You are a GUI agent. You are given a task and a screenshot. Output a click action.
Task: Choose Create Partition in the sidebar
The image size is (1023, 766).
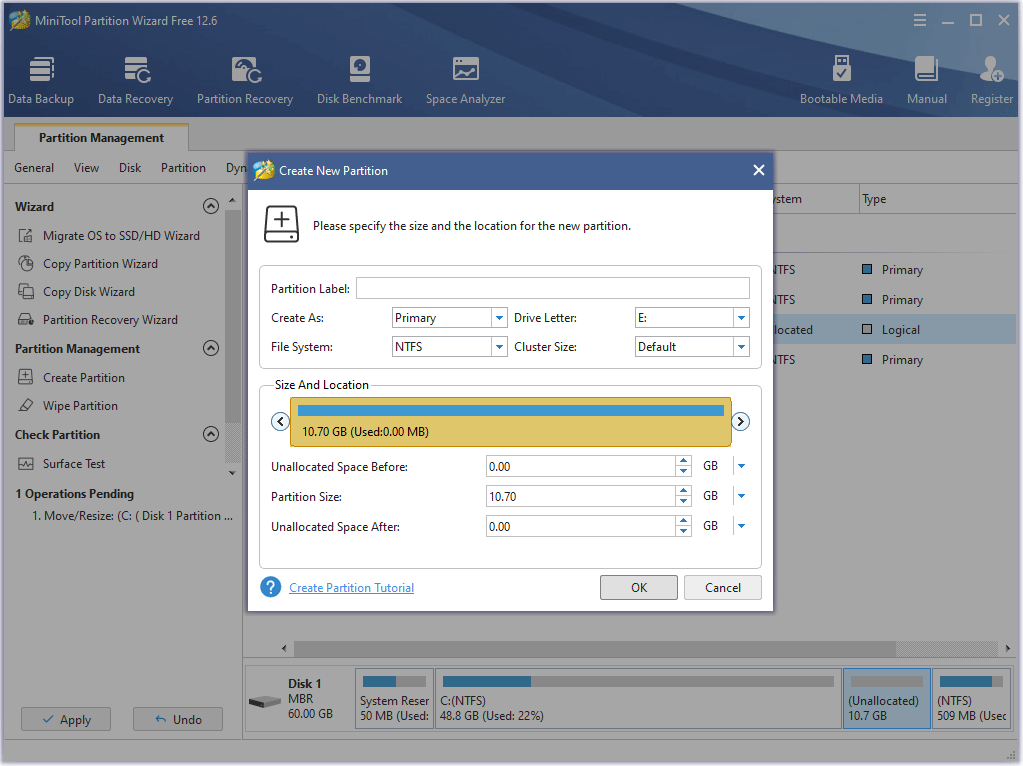pyautogui.click(x=71, y=378)
